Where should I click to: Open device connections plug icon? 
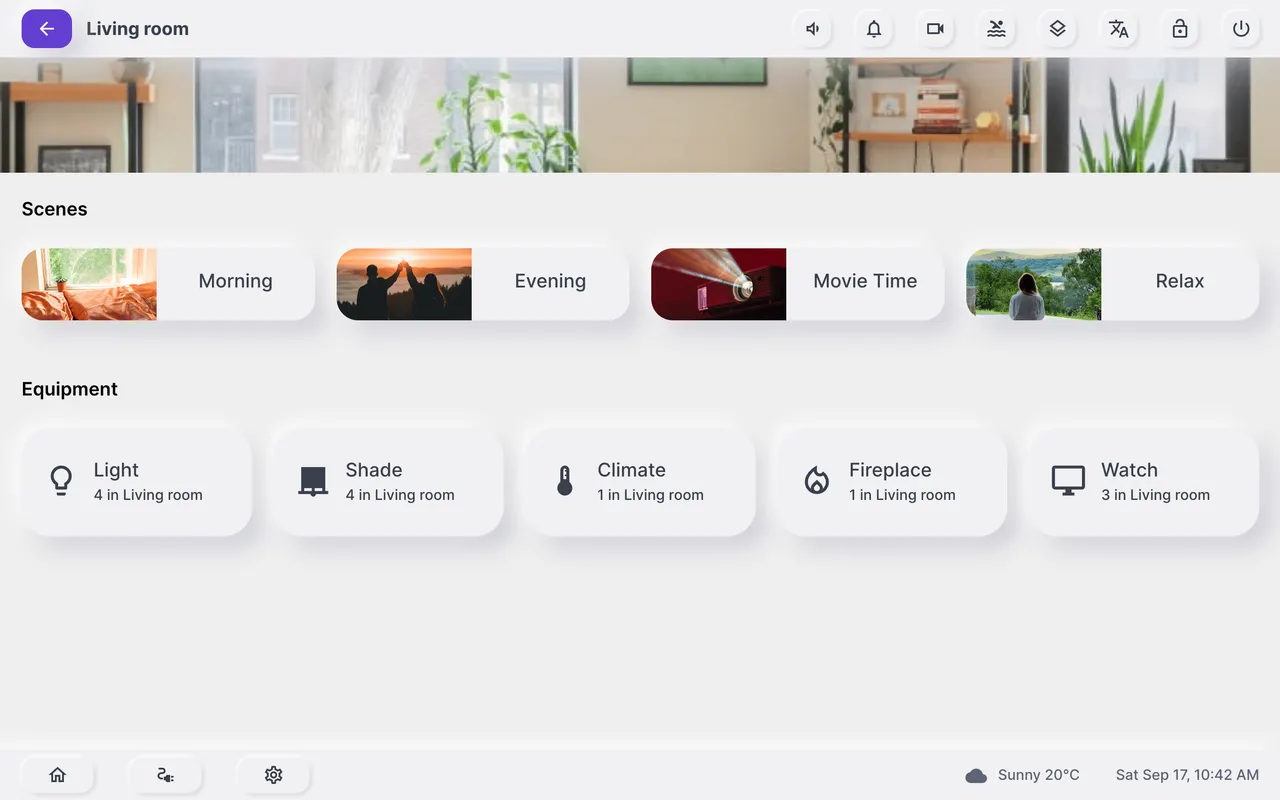tap(166, 775)
